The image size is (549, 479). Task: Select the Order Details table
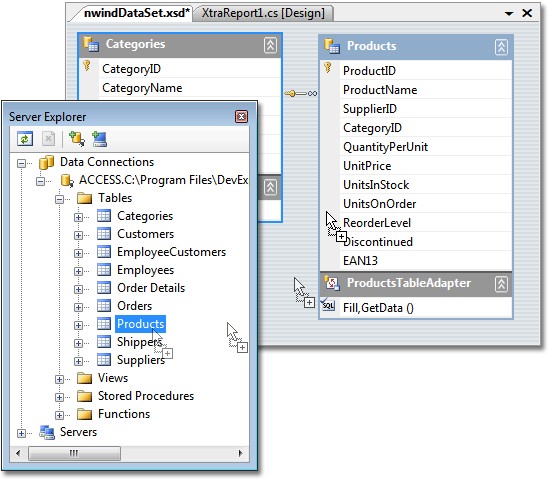151,288
